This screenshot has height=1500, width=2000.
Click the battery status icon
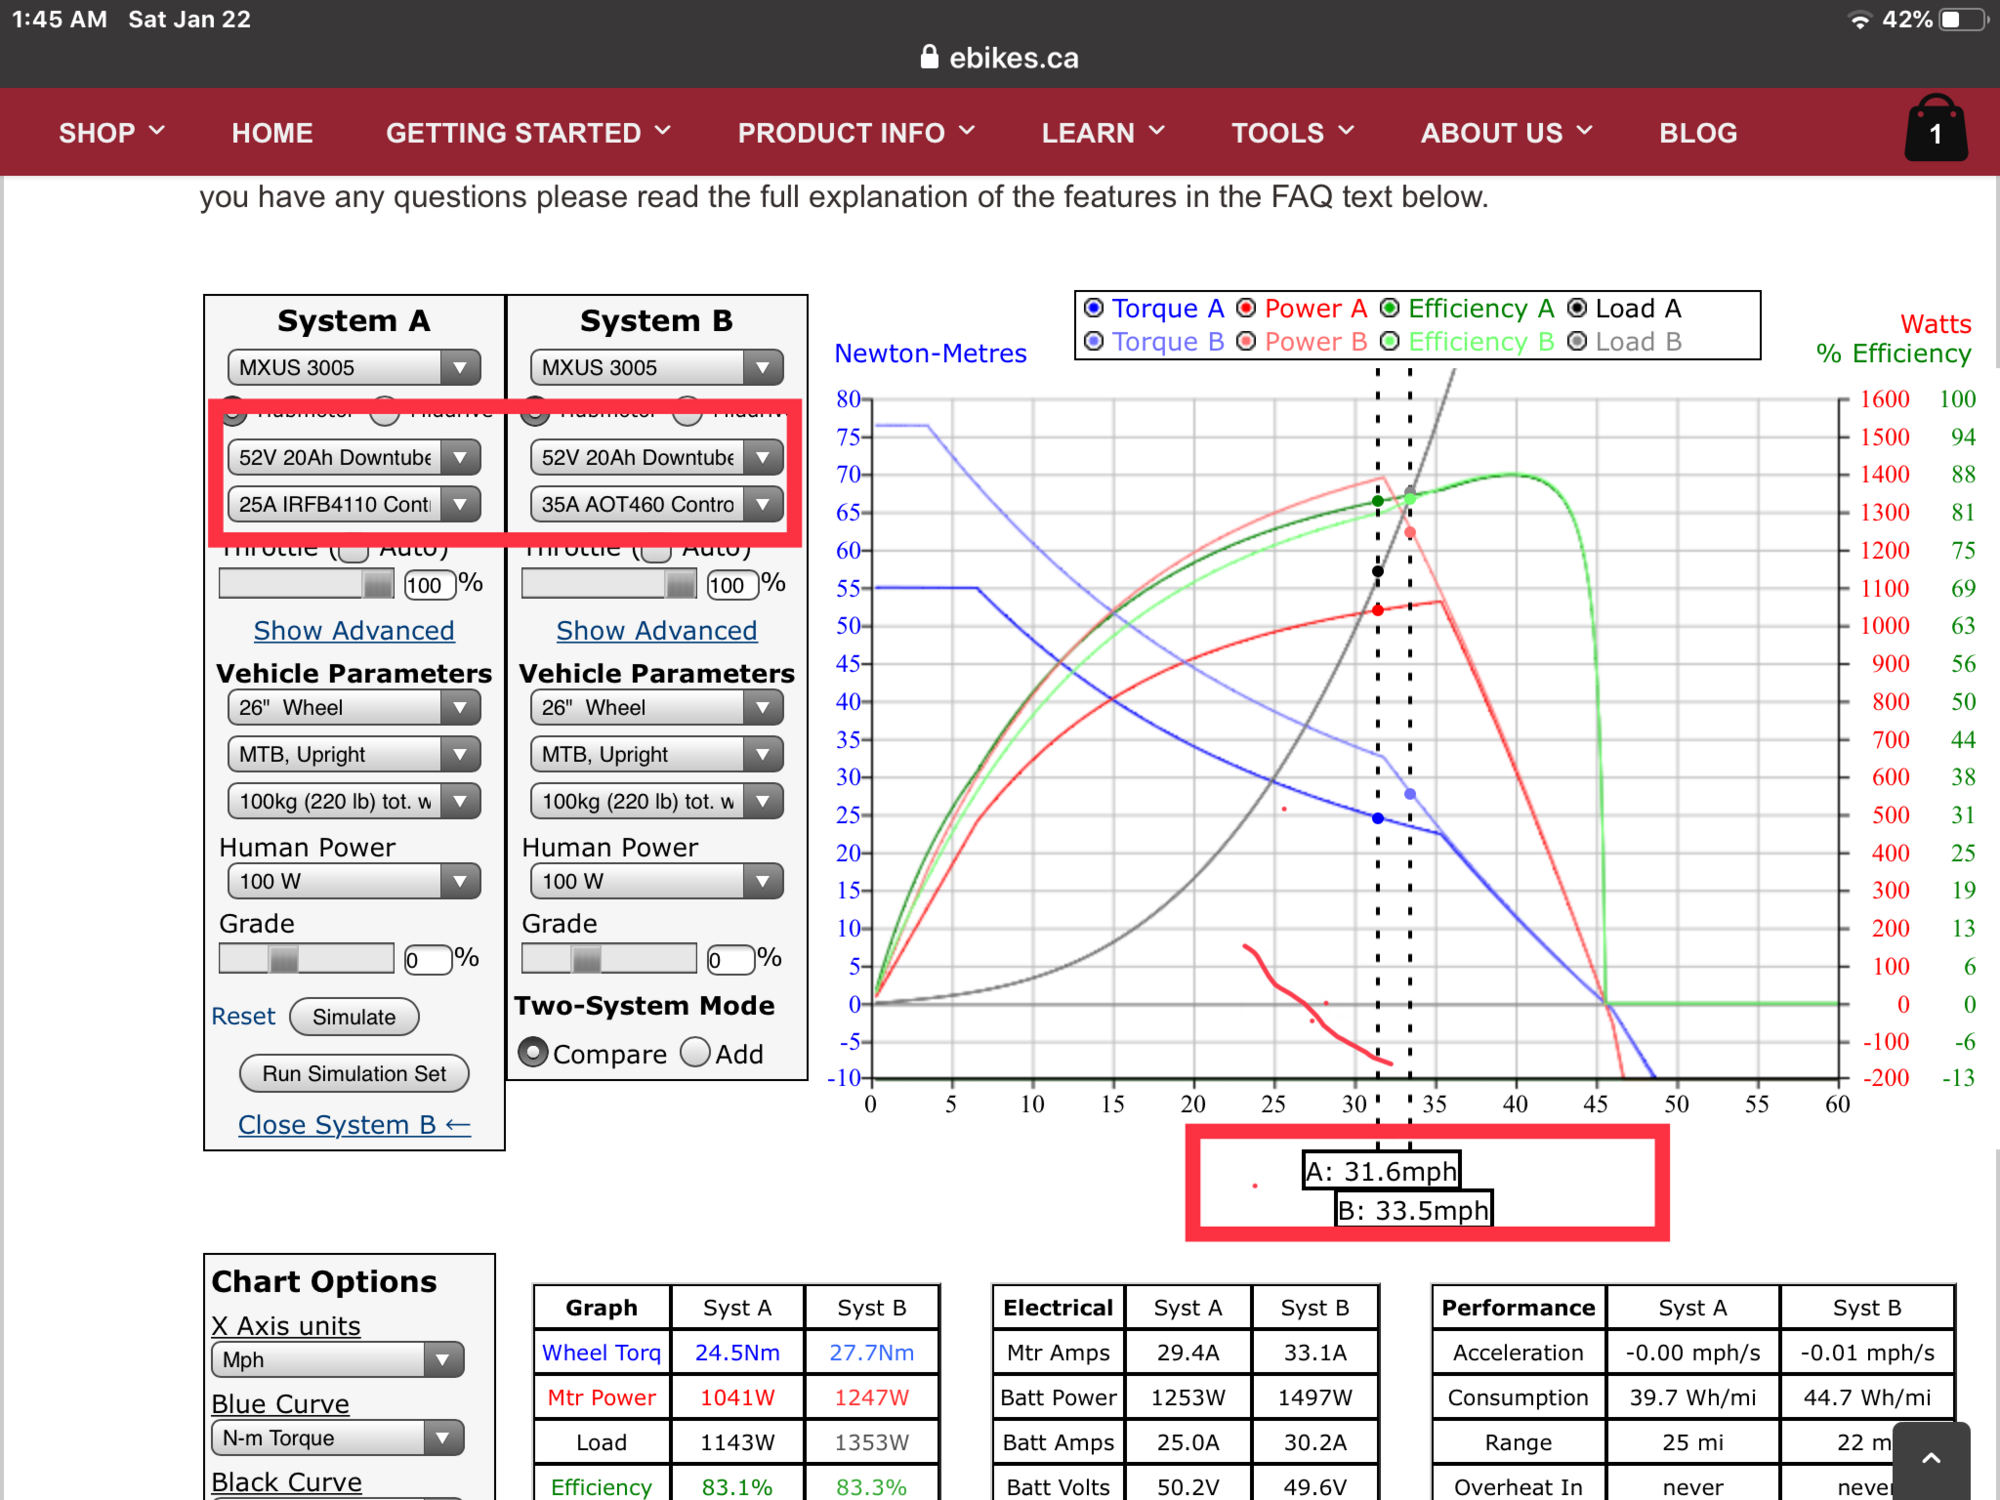tap(1962, 19)
